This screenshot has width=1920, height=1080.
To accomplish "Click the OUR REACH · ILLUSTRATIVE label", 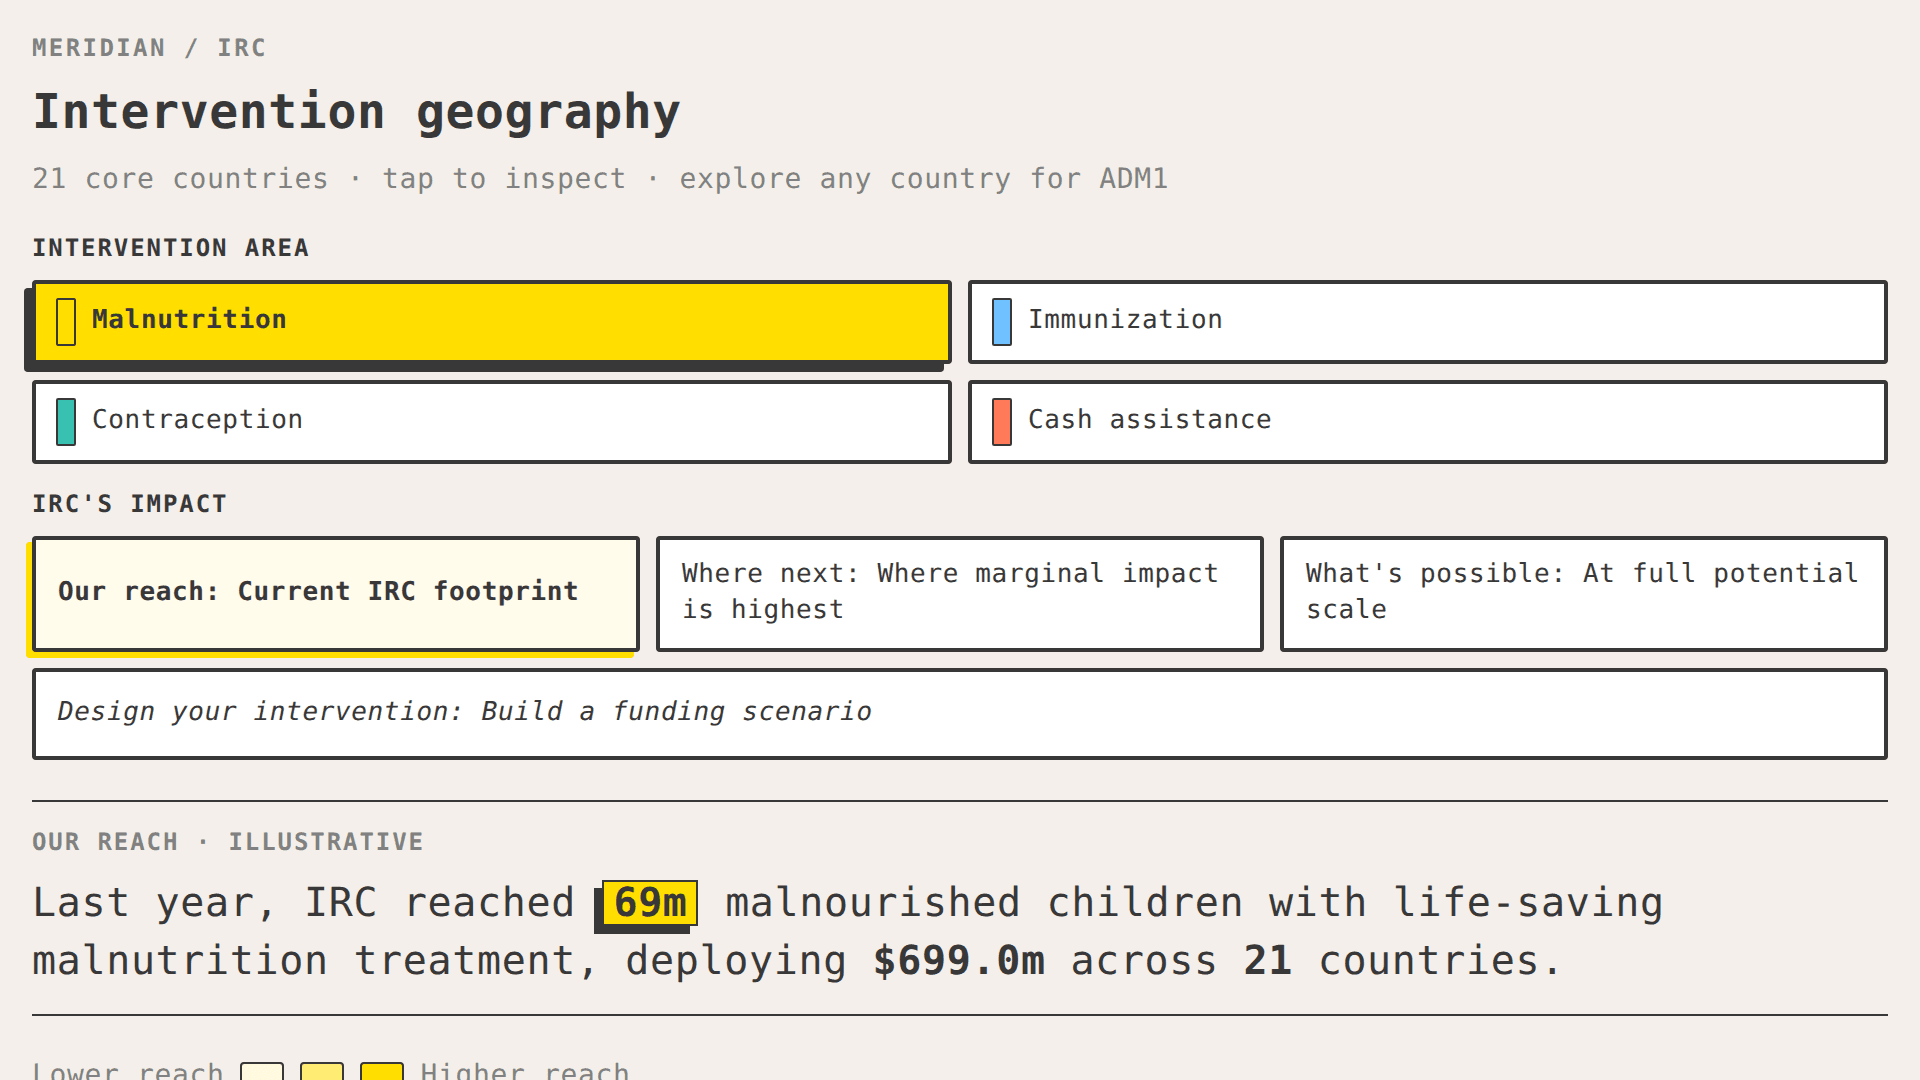I will tap(228, 842).
